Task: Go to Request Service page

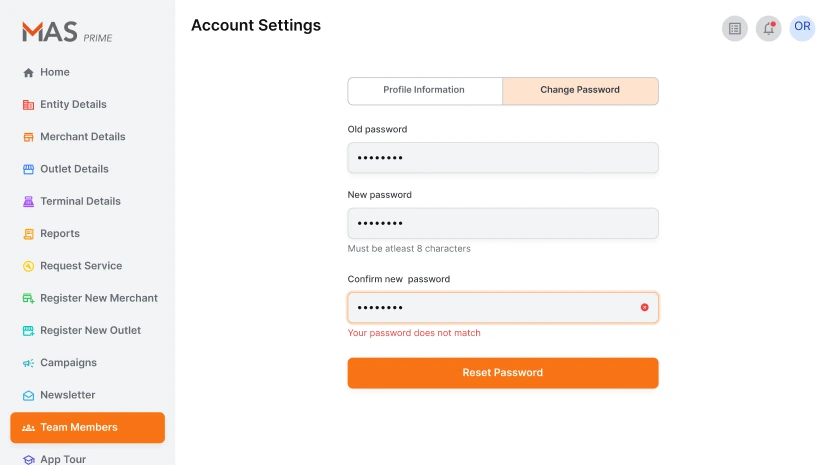Action: (x=80, y=266)
